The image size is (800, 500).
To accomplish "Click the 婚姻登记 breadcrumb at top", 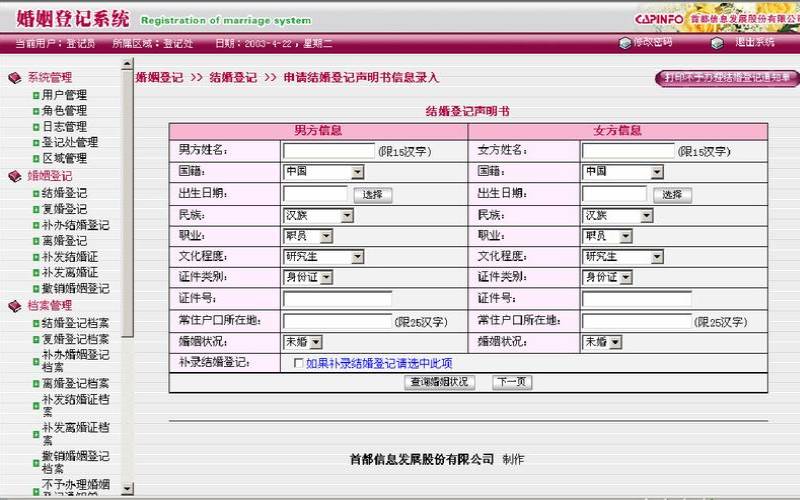I will 159,78.
